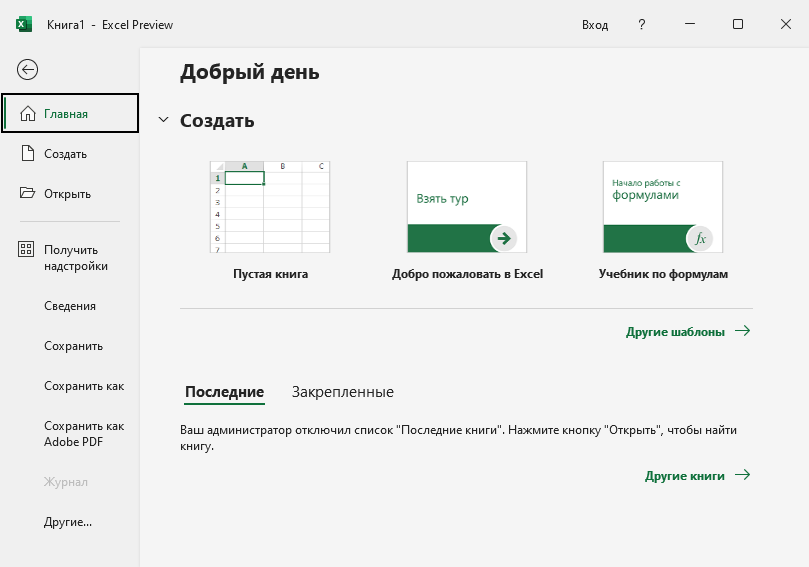The image size is (809, 567).
Task: Click the arrow next to Другие книги
Action: pyautogui.click(x=742, y=475)
